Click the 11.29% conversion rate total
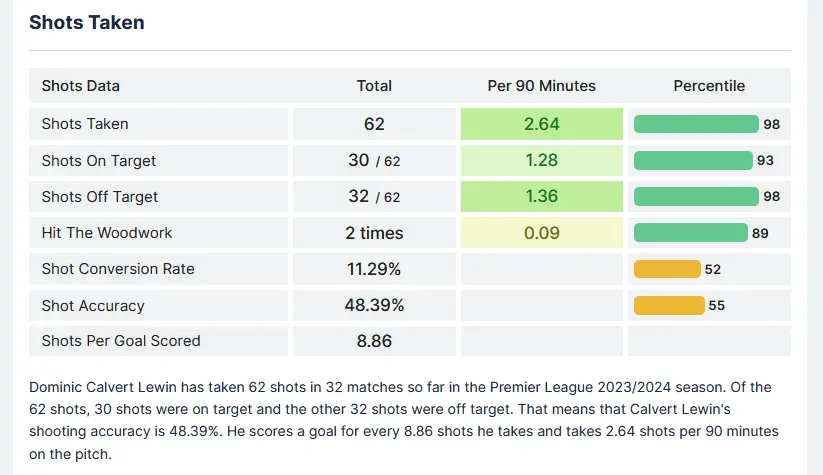Viewport: 823px width, 475px height. pos(374,269)
